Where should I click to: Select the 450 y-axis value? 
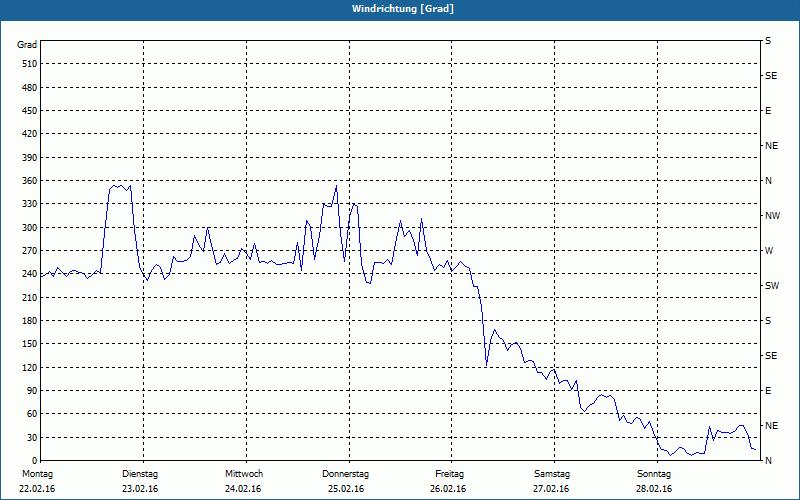[x=30, y=111]
